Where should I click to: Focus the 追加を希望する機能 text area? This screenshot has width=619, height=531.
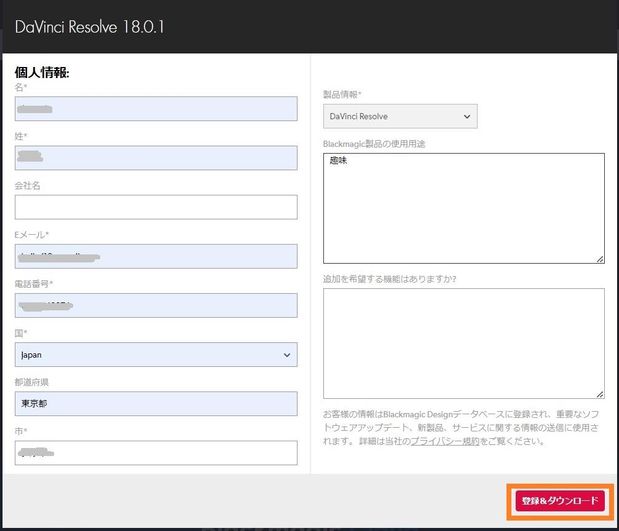coord(464,343)
